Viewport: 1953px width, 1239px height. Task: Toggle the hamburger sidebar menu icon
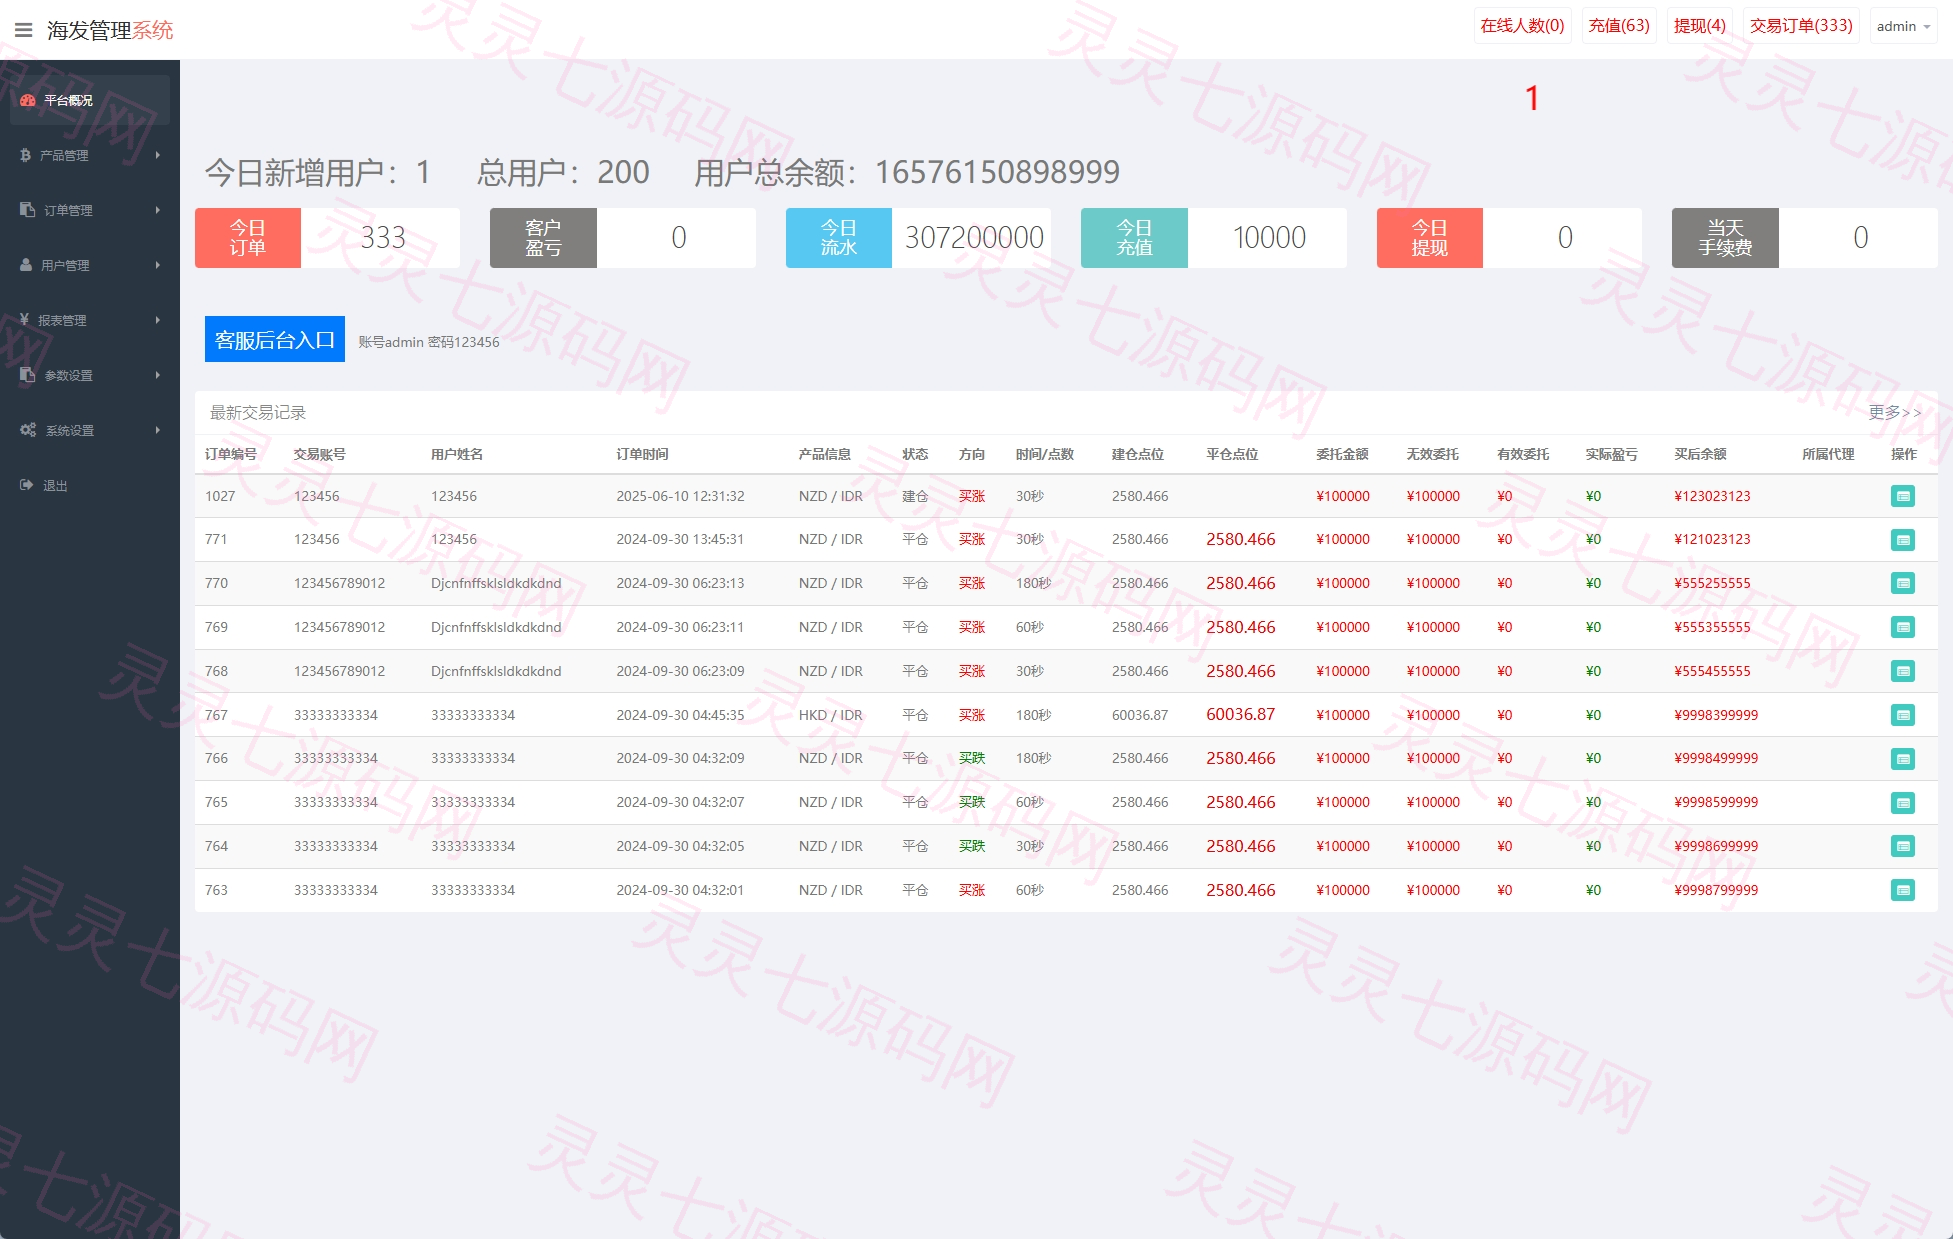point(24,30)
